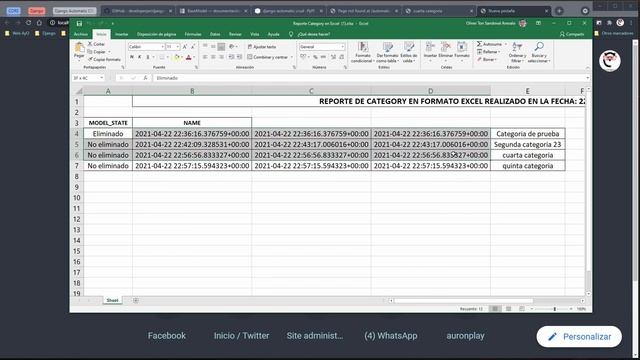Apply percent style to the cells

click(x=316, y=57)
